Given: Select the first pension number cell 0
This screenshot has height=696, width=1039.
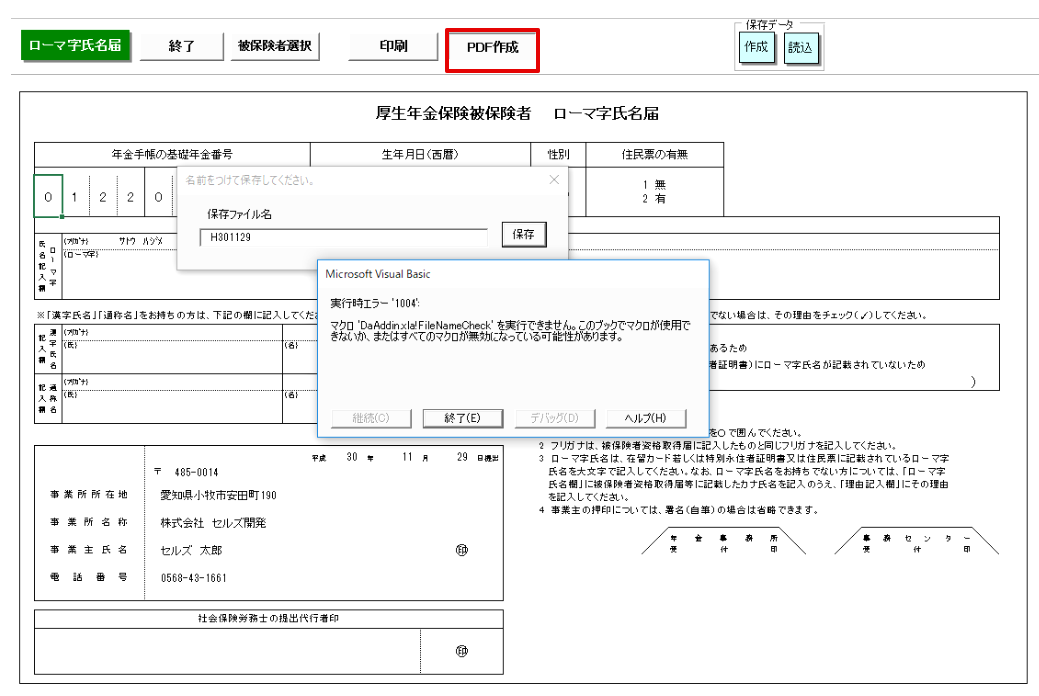Looking at the screenshot, I should pos(48,196).
